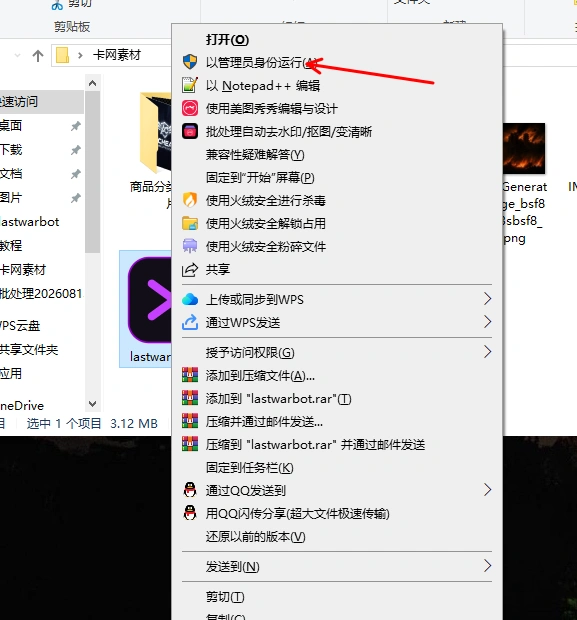Choose 以 Notepad++ 编辑
577x620 pixels.
(x=337, y=85)
